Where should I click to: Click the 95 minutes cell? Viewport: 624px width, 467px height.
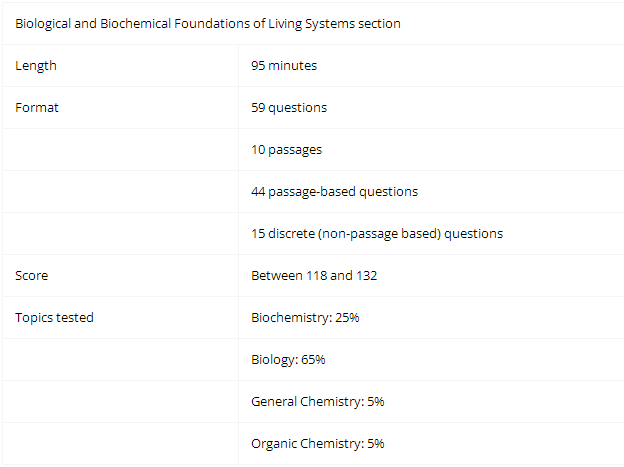(x=431, y=66)
